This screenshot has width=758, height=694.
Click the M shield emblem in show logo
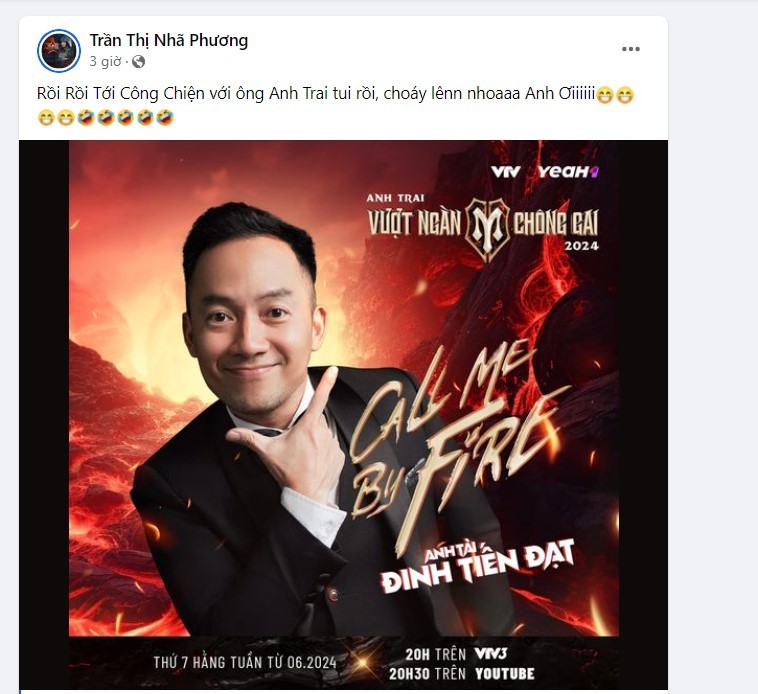487,226
